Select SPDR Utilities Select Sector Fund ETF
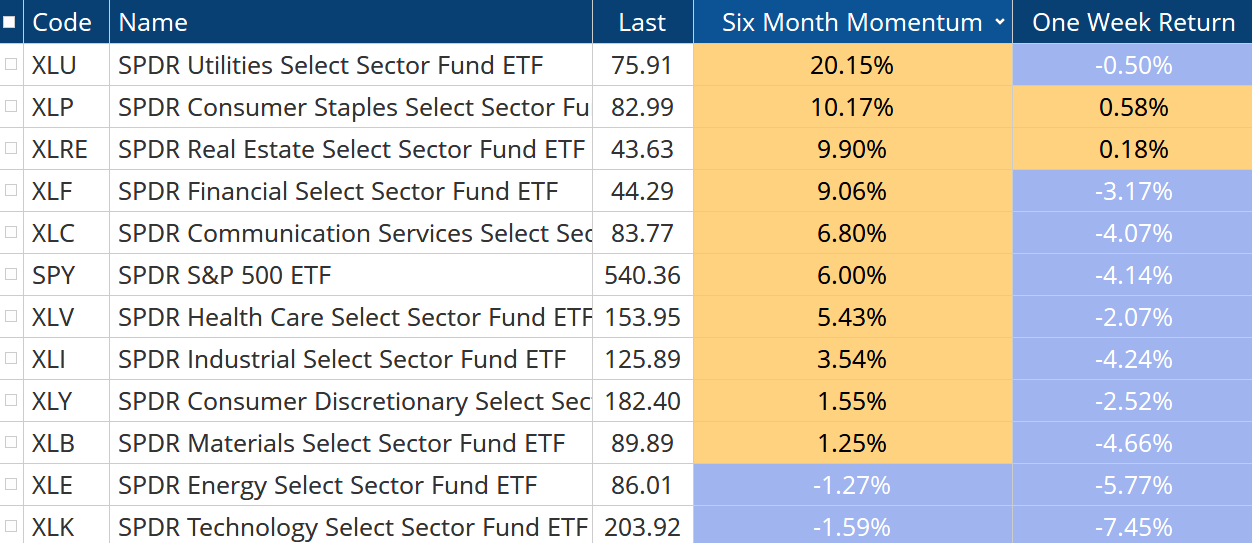This screenshot has height=543, width=1252. point(330,65)
